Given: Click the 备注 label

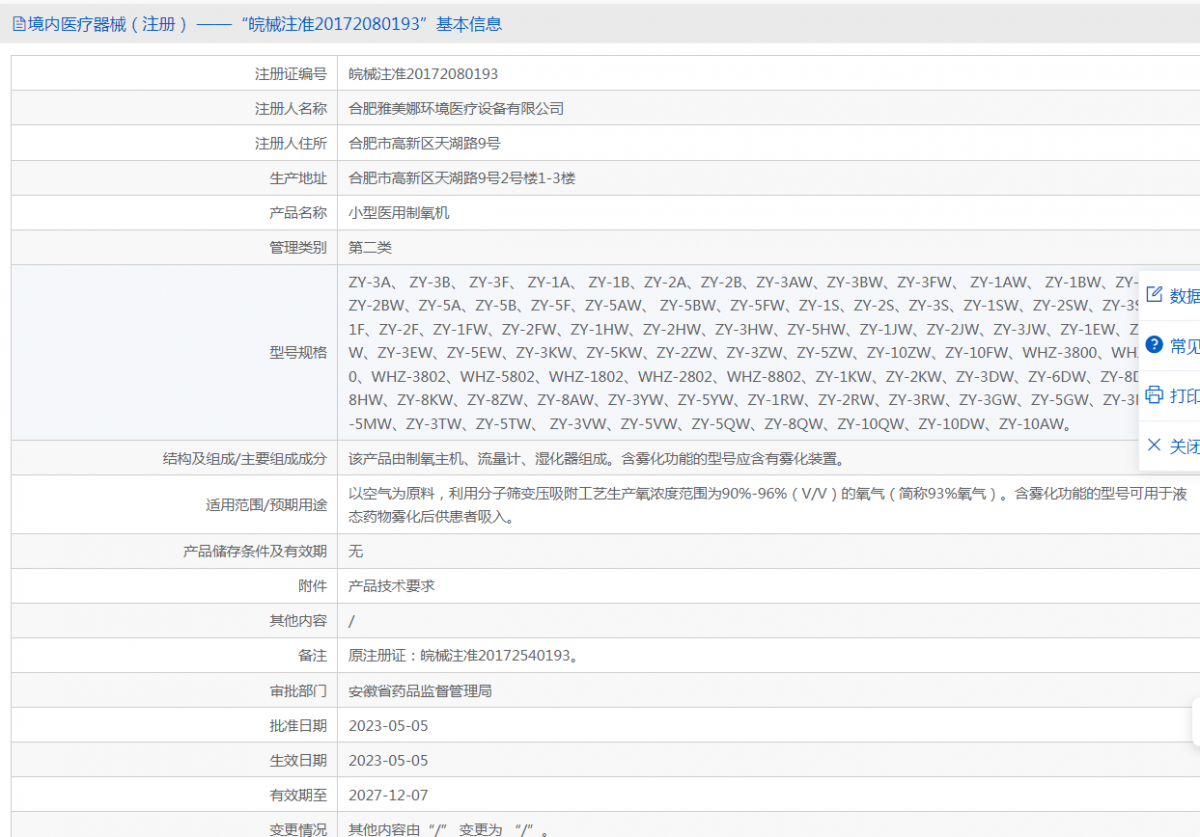Looking at the screenshot, I should 312,656.
